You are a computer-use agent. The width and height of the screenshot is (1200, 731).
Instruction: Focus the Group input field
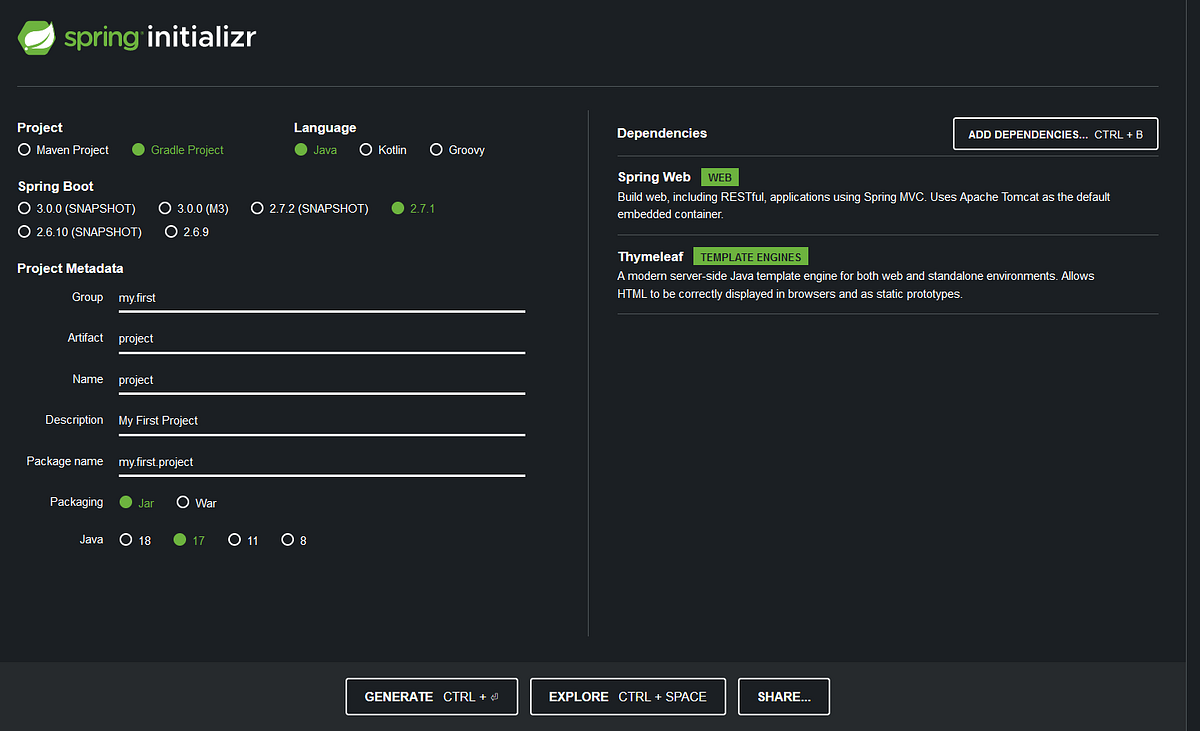321,298
